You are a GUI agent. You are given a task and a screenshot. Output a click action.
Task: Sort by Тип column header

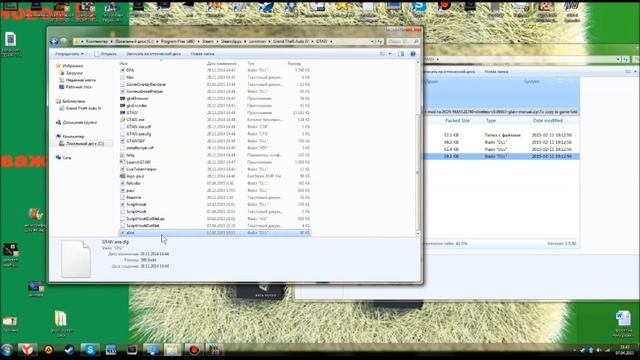251,64
